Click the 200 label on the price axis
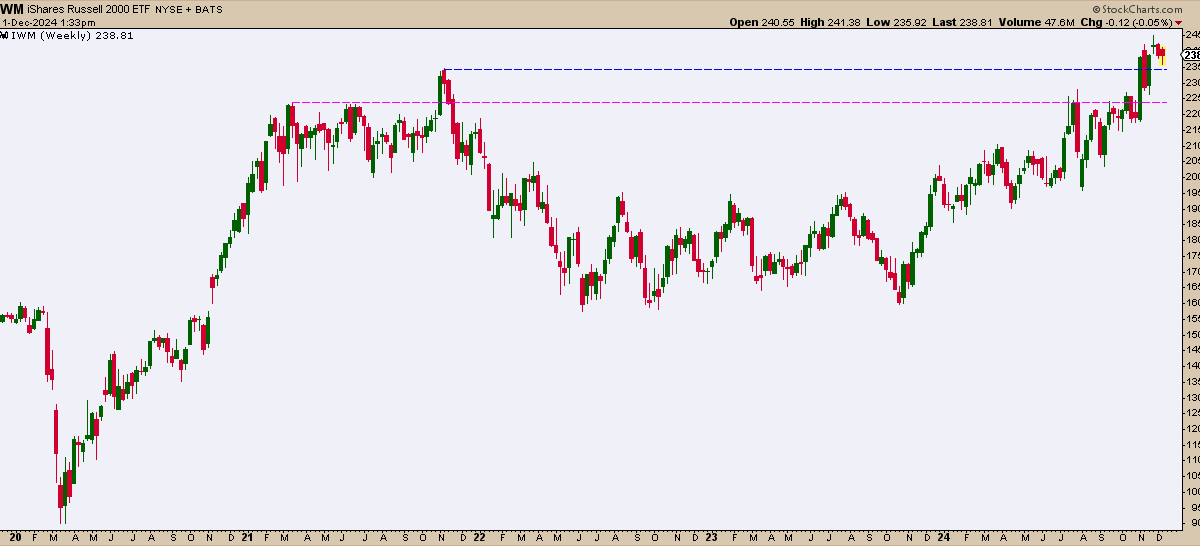This screenshot has width=1200, height=546. [x=1191, y=176]
